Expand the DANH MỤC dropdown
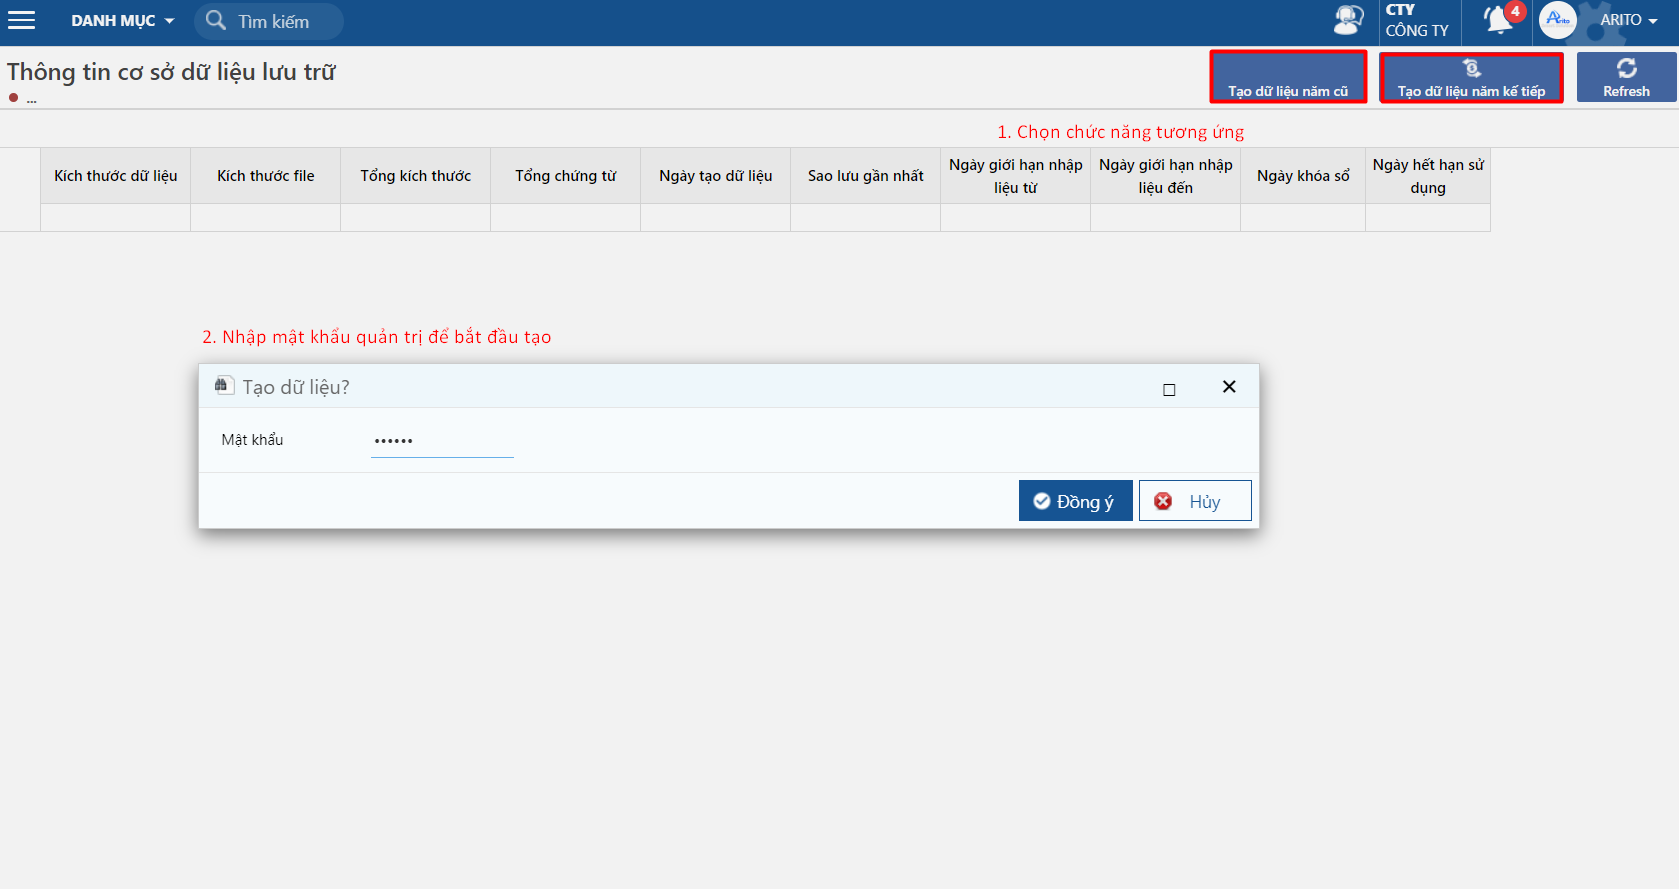 pyautogui.click(x=122, y=21)
